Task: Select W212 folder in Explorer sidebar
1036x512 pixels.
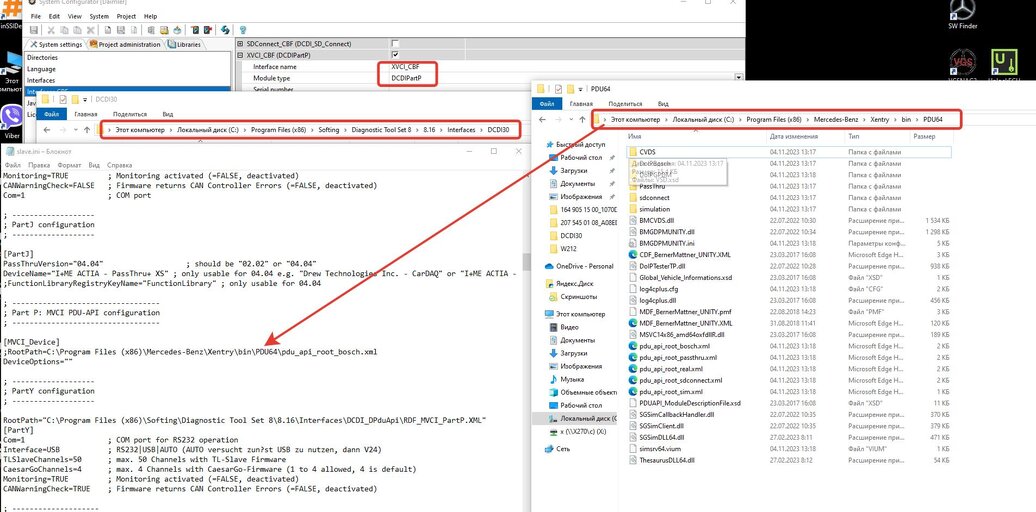Action: point(562,248)
